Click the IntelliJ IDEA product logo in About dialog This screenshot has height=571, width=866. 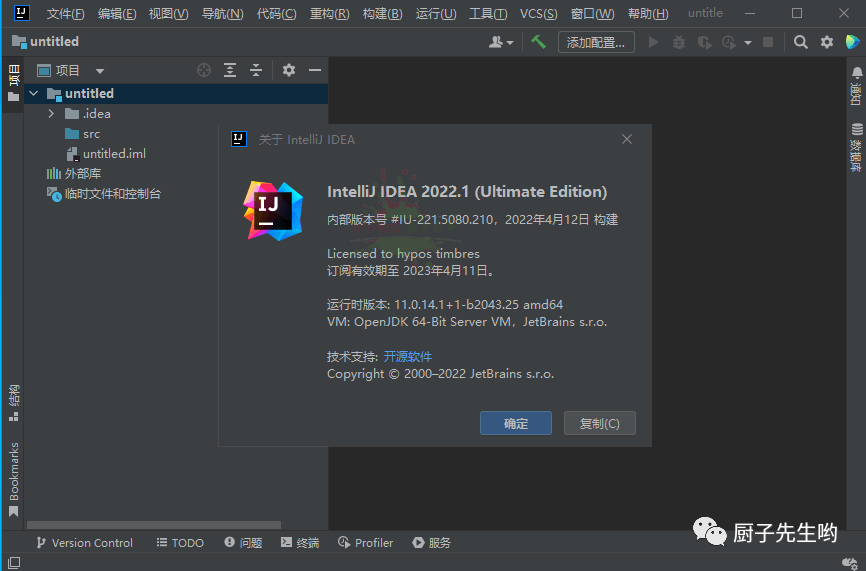(273, 210)
